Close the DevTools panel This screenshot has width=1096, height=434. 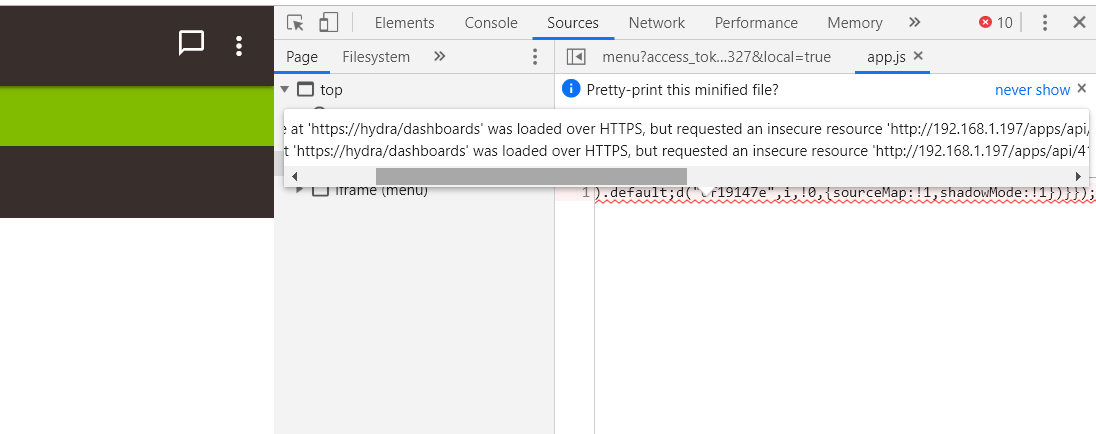(1079, 22)
